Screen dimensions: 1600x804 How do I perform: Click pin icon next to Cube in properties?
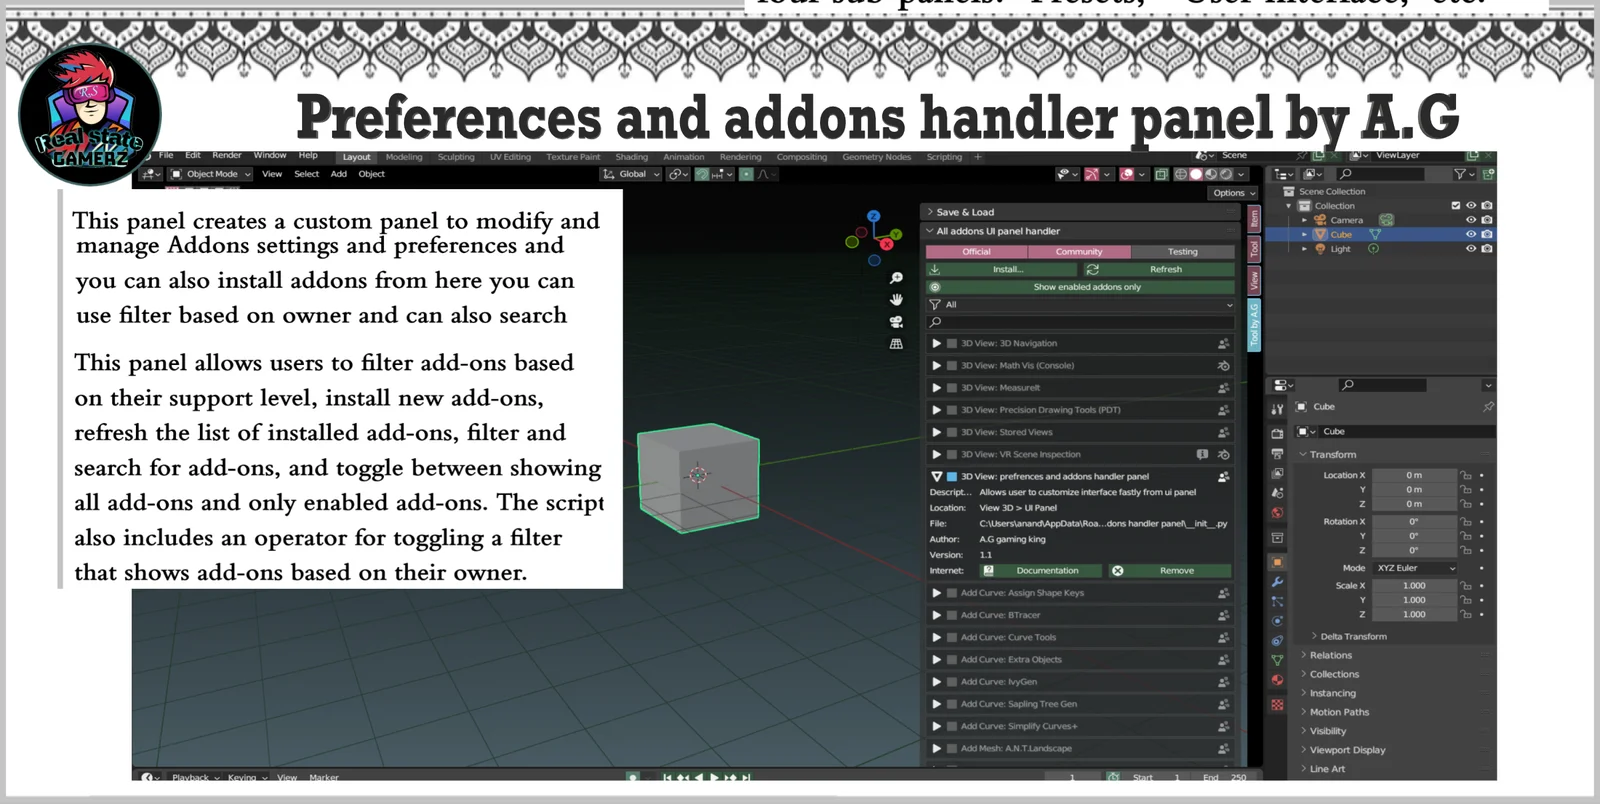[x=1488, y=407]
